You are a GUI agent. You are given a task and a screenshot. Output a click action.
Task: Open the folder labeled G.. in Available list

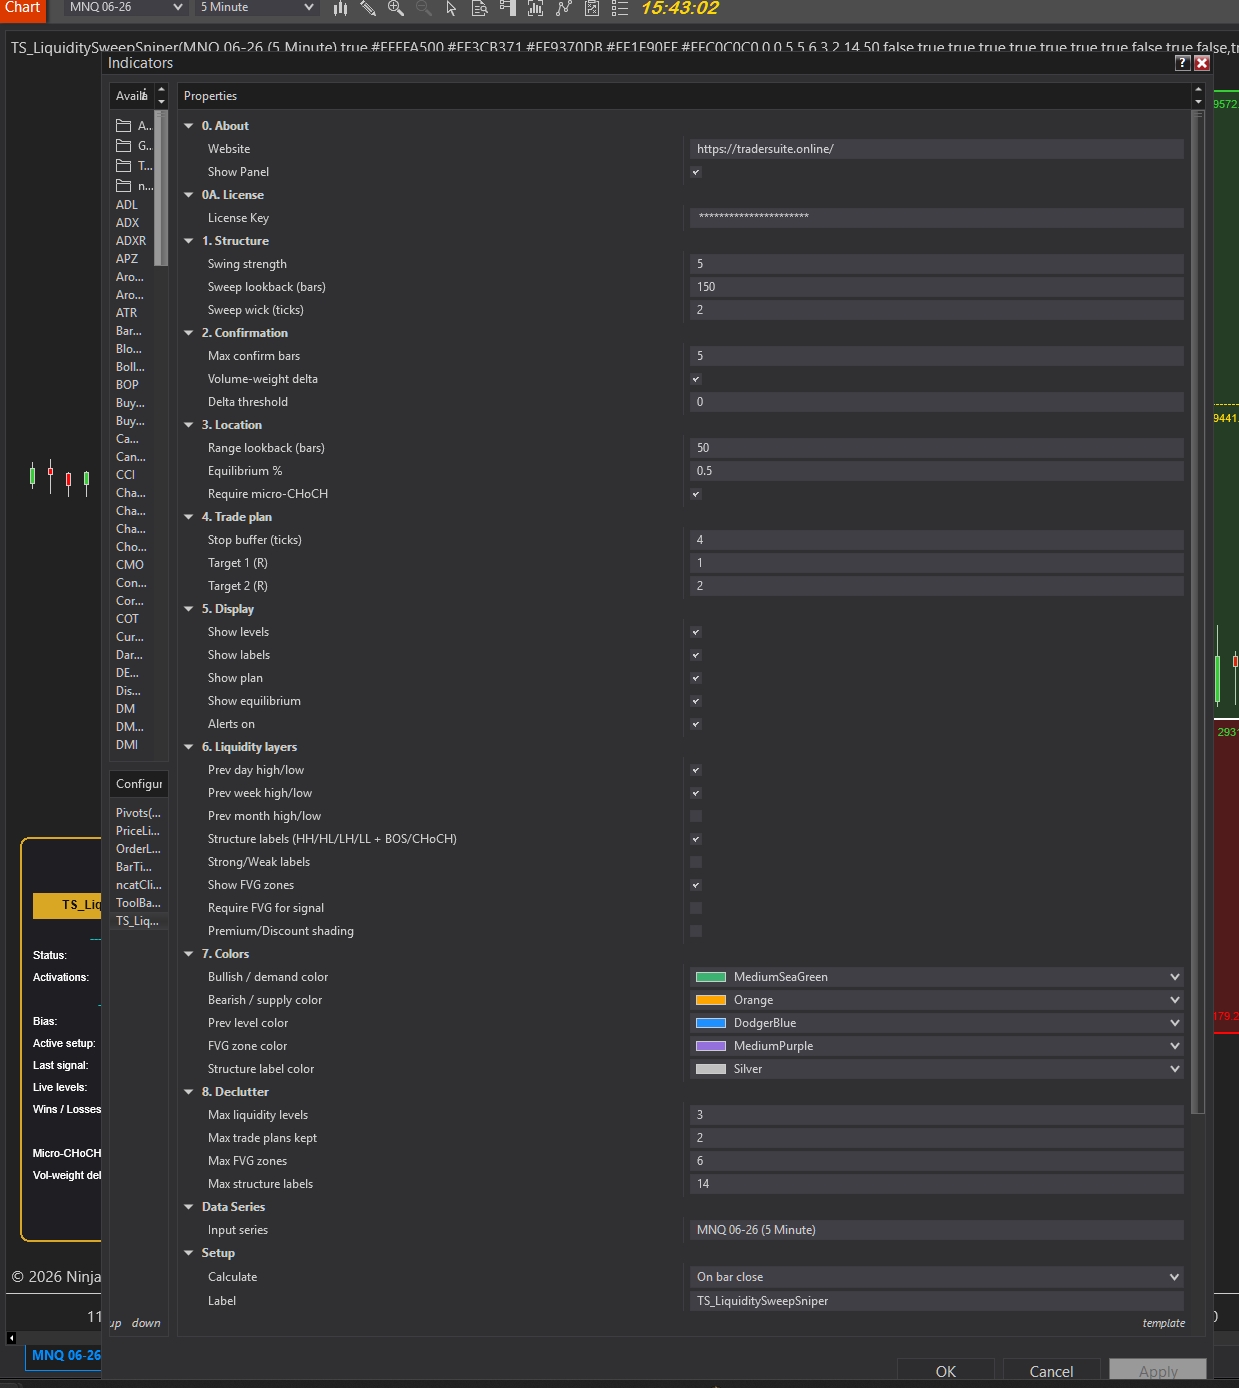134,146
